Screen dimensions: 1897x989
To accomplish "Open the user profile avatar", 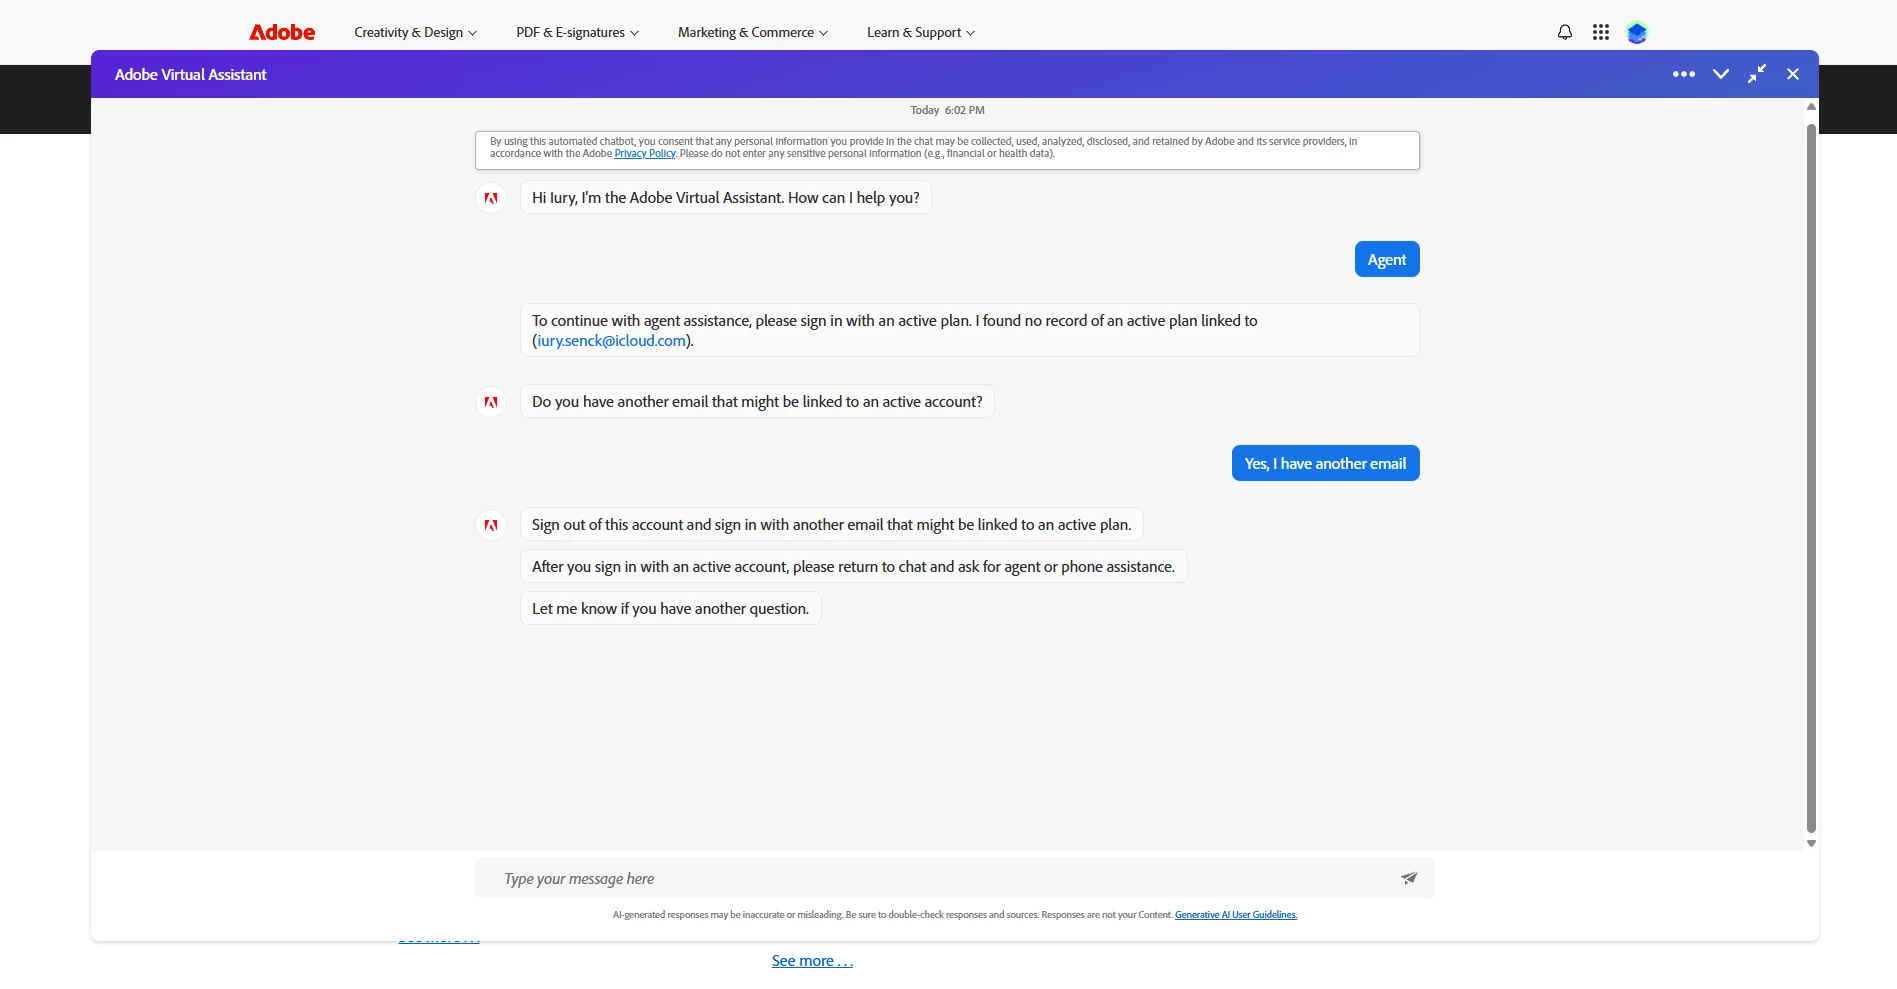I will [1637, 32].
